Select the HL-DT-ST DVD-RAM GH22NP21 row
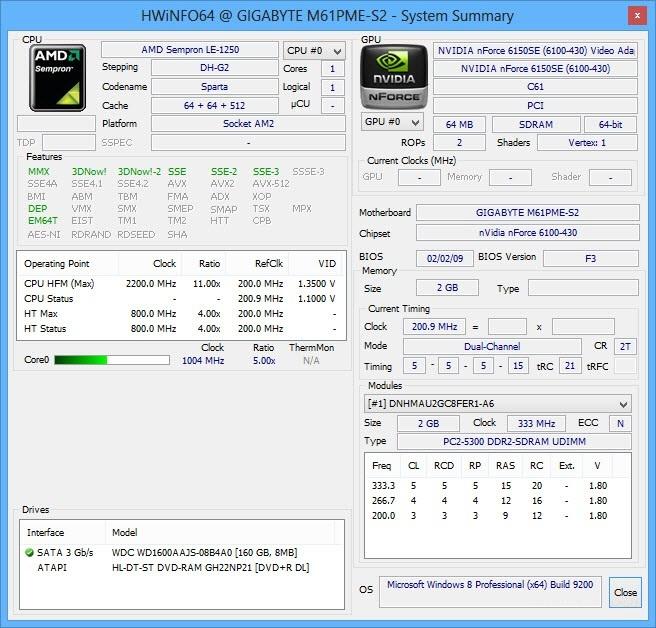This screenshot has width=656, height=628. pos(181,568)
